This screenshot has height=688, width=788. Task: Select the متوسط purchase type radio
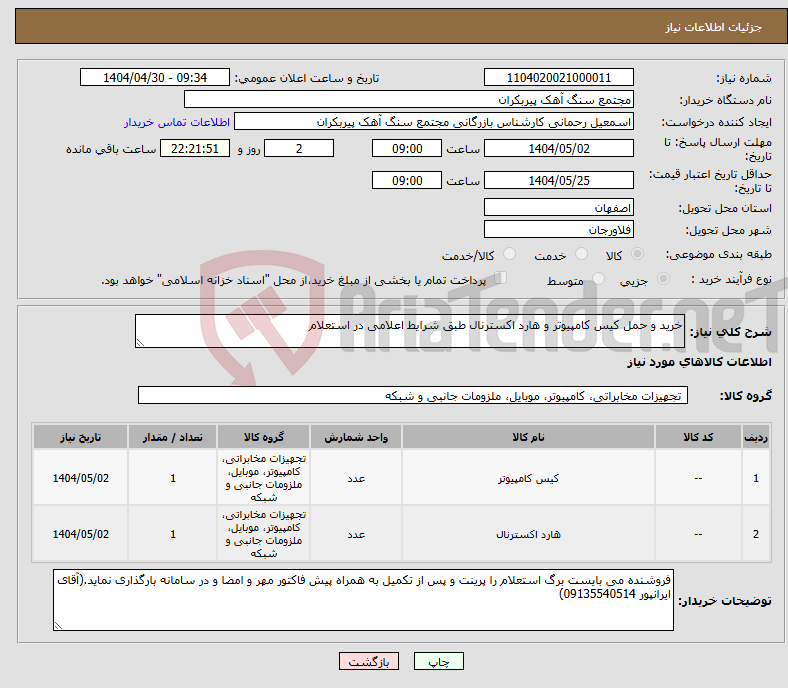[598, 279]
